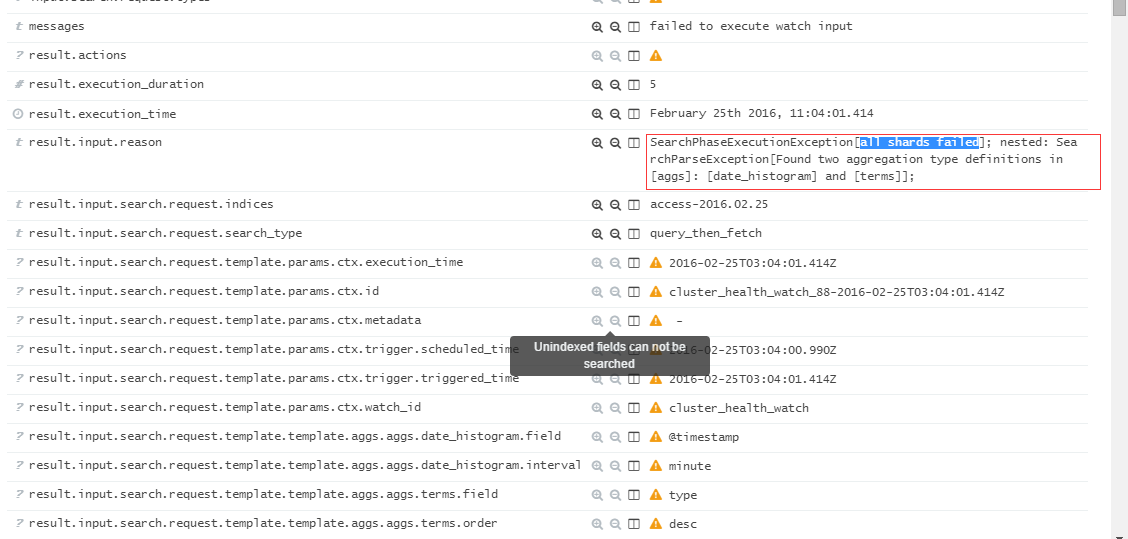Toggle ctx.watch_id column in table
1128x539 pixels.
click(x=634, y=408)
